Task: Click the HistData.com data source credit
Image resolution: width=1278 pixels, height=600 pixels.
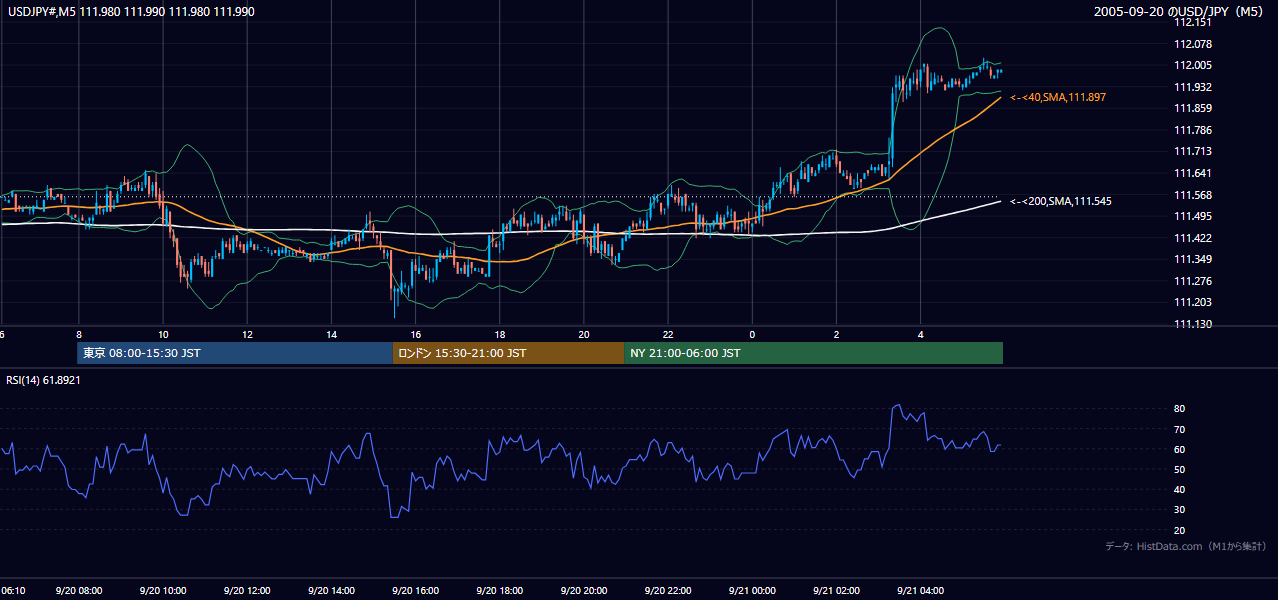Action: [1186, 546]
